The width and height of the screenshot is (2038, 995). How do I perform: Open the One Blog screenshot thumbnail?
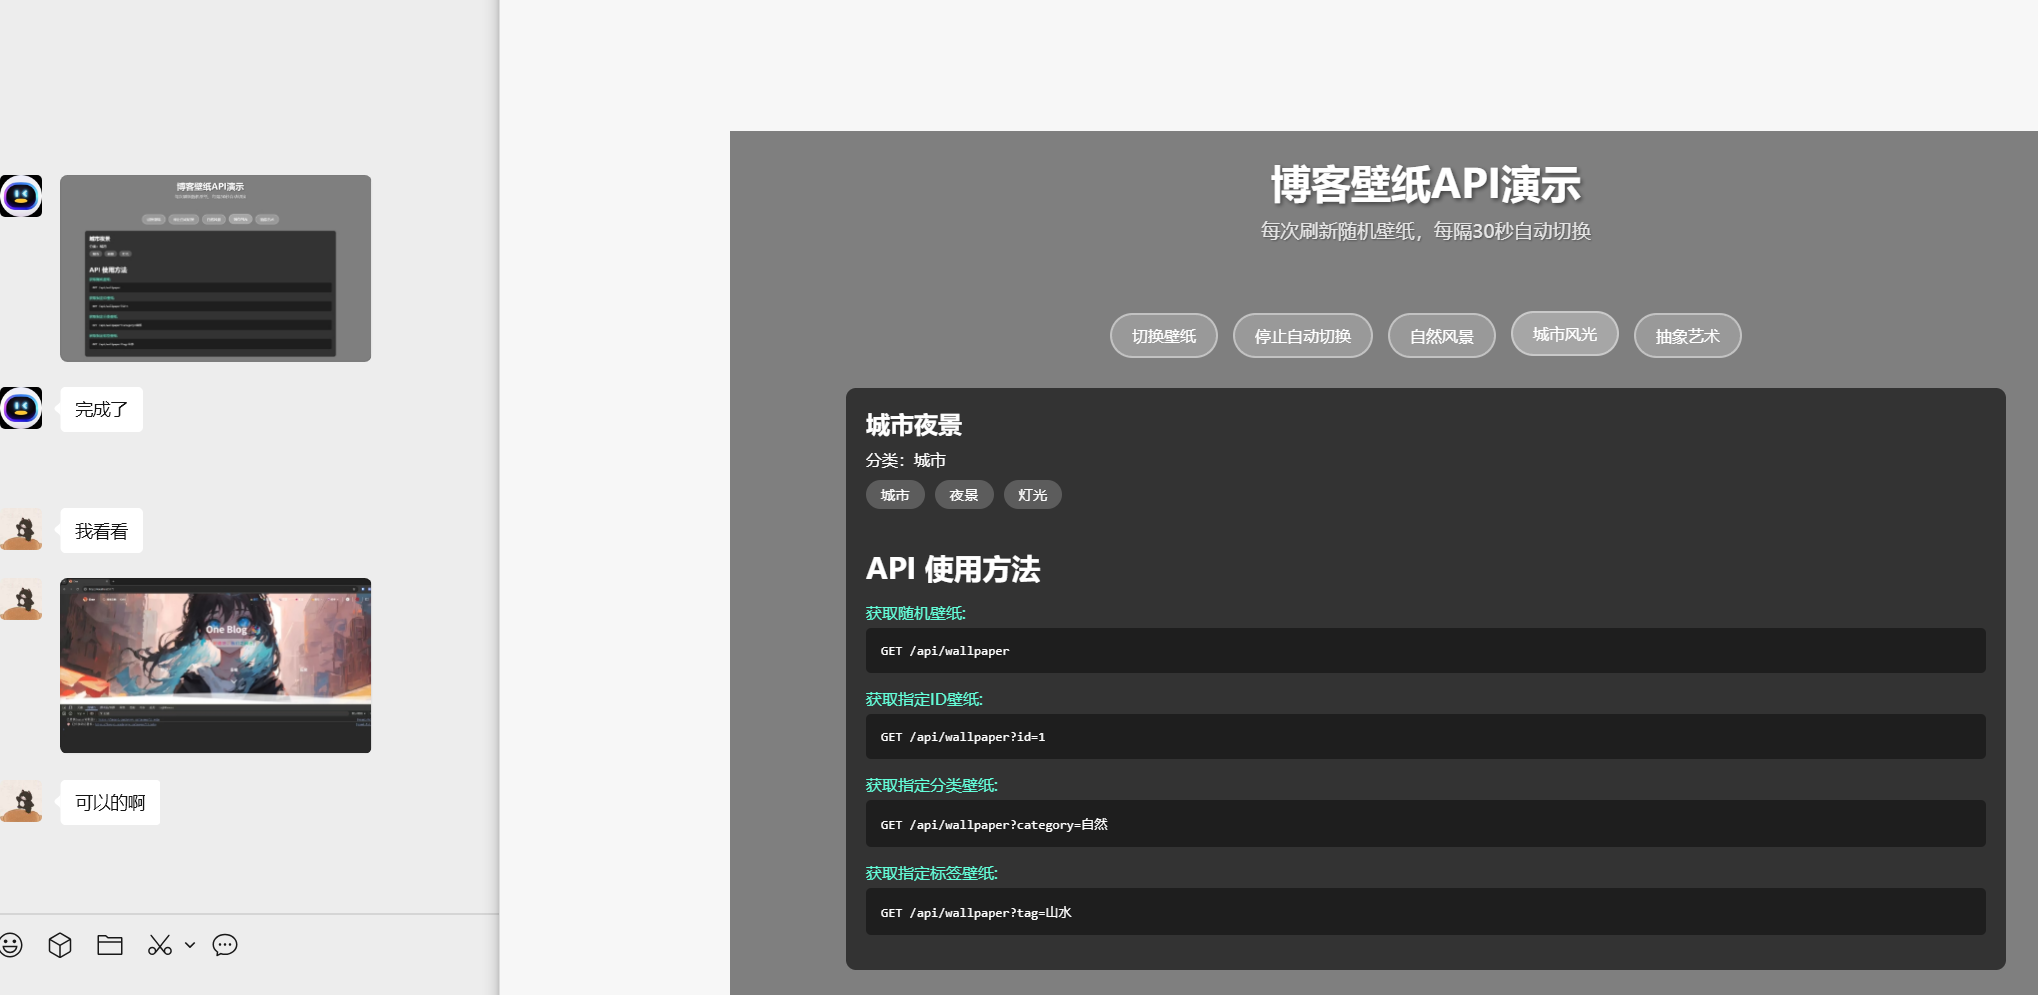215,665
